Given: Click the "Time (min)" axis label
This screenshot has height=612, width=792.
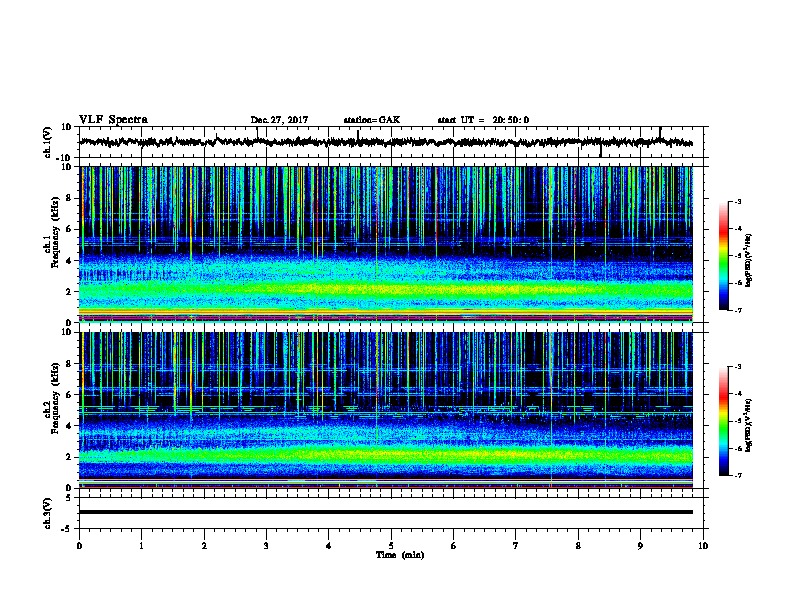Looking at the screenshot, I should click(400, 555).
